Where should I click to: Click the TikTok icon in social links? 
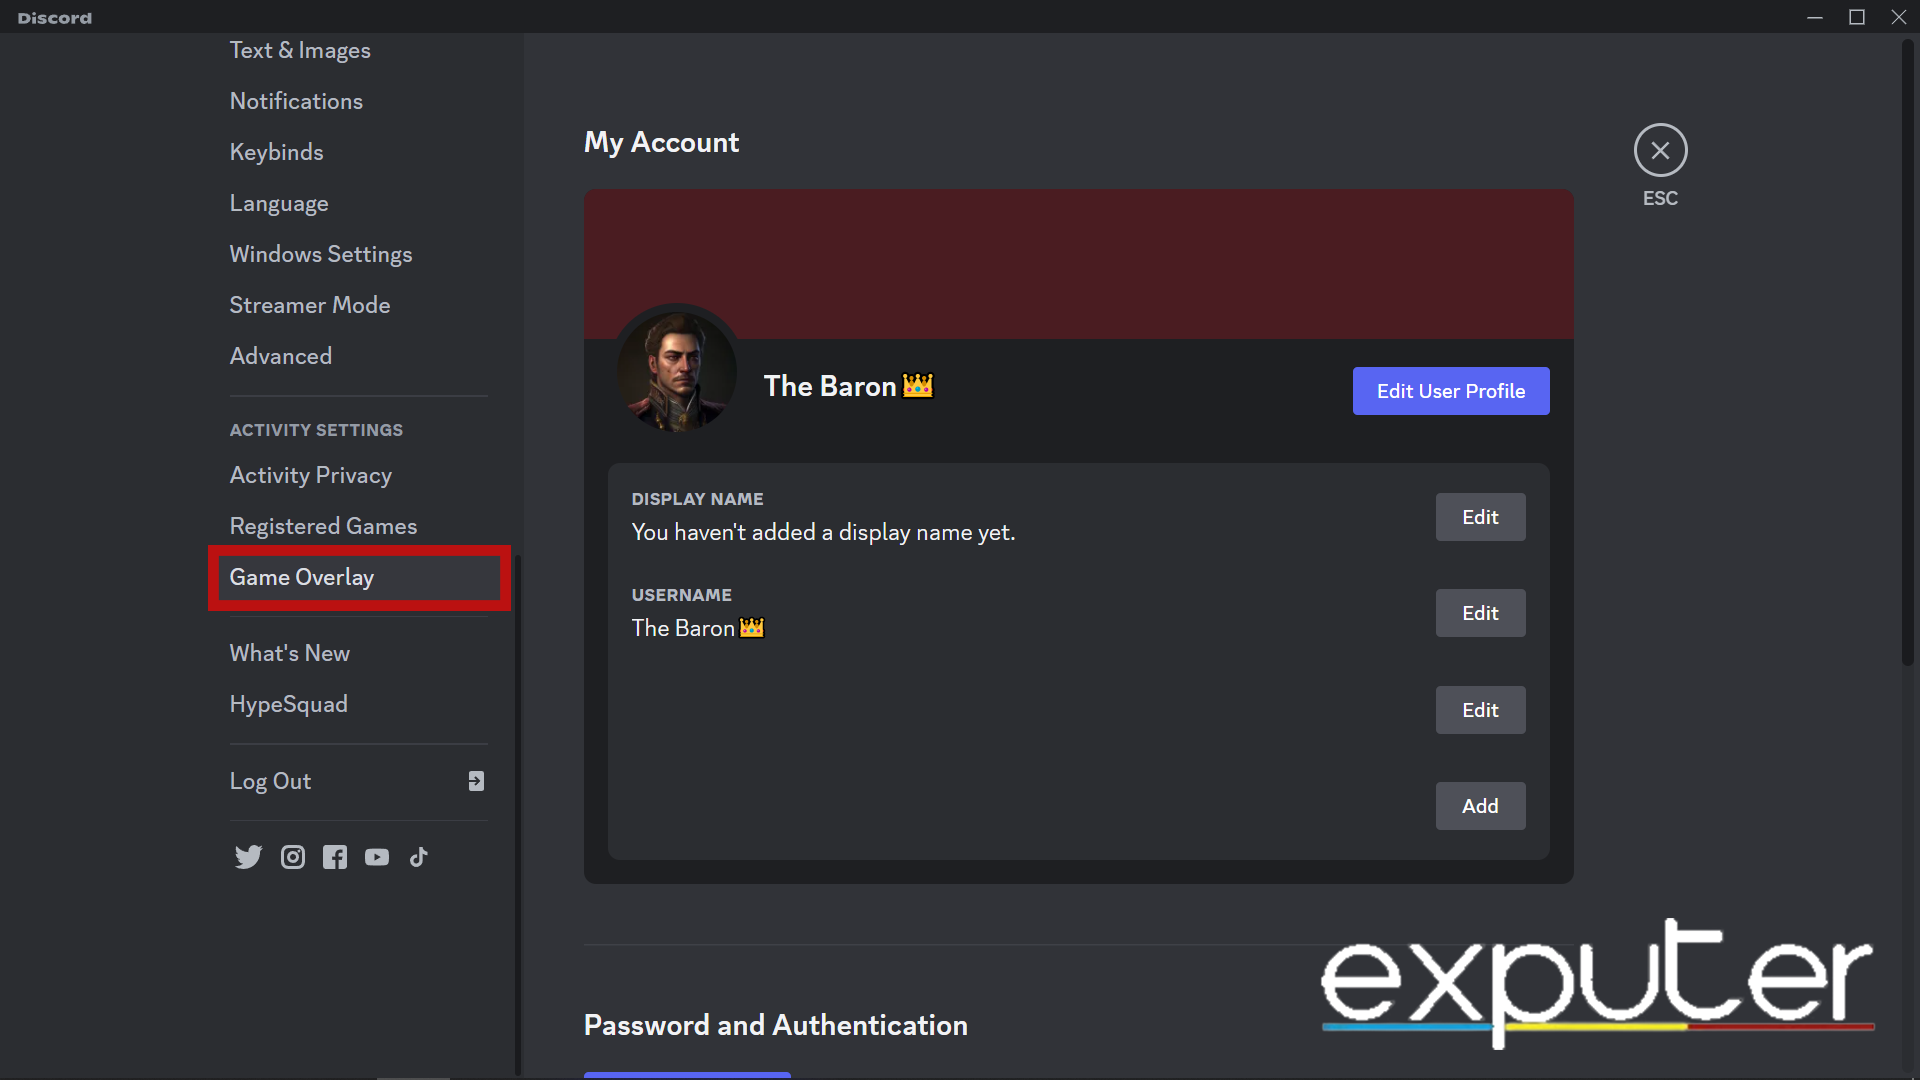coord(417,857)
